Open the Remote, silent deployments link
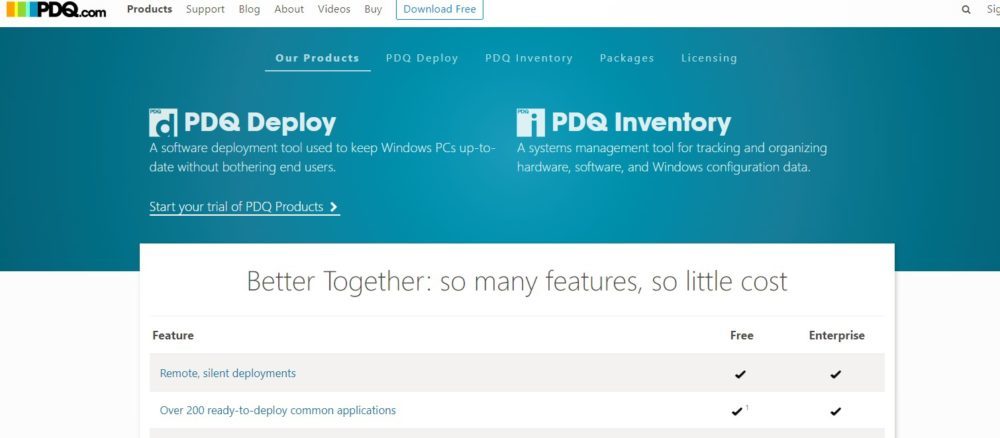 tap(228, 373)
